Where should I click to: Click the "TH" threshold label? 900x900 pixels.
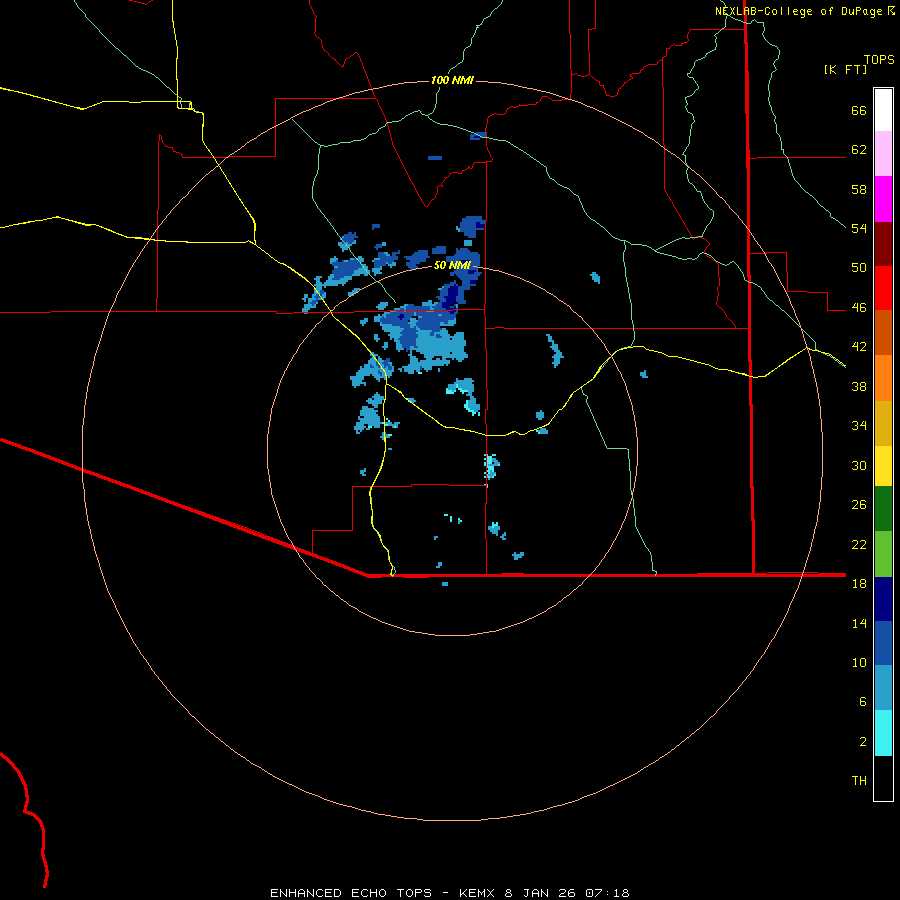pos(859,781)
